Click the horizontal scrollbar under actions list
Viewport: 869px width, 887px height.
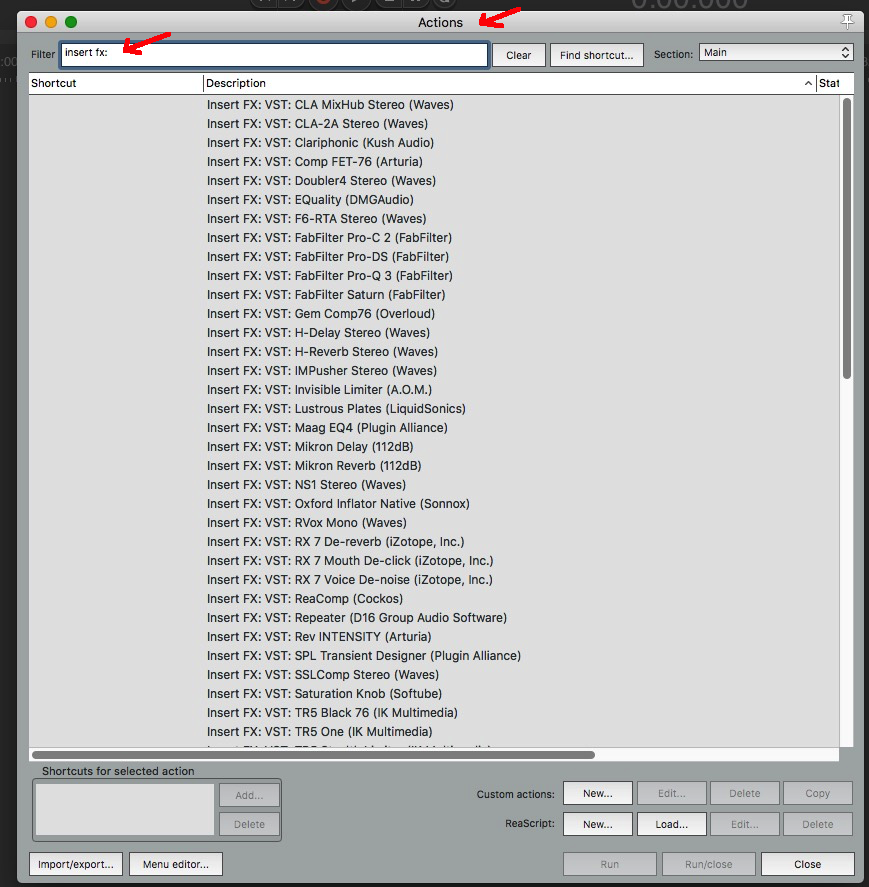pos(313,755)
